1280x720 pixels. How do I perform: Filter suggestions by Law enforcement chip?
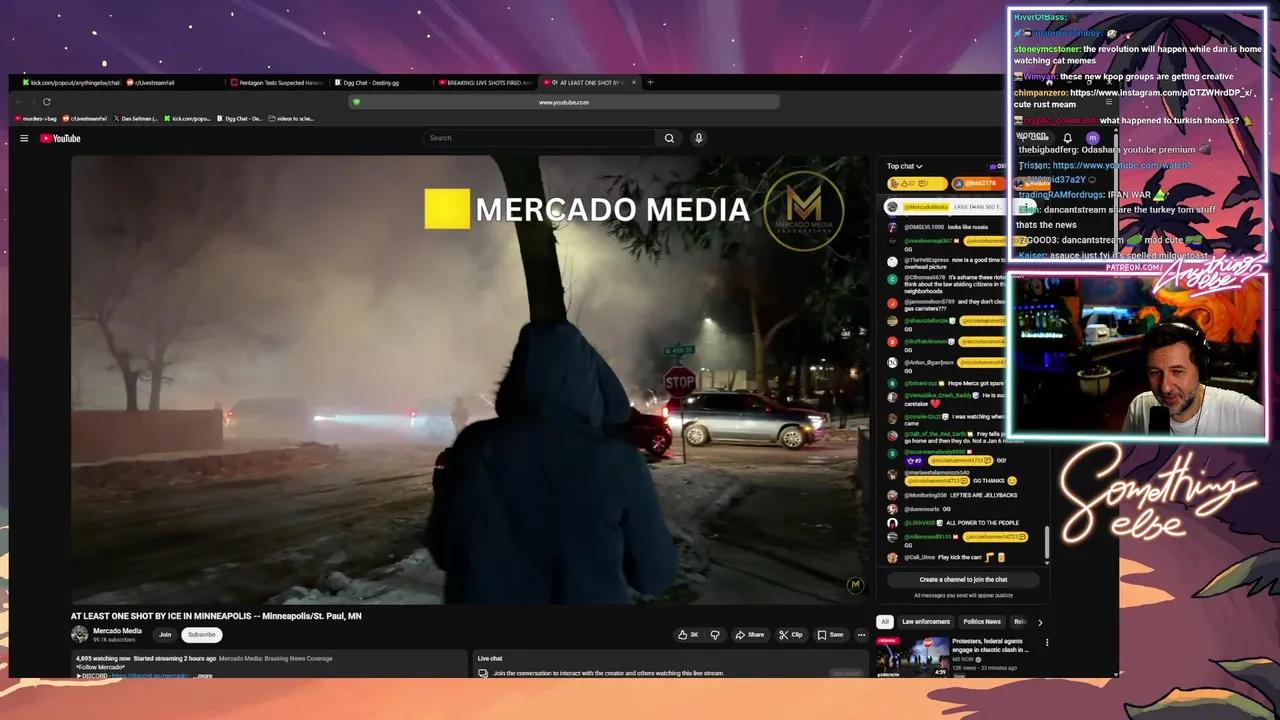(x=926, y=622)
